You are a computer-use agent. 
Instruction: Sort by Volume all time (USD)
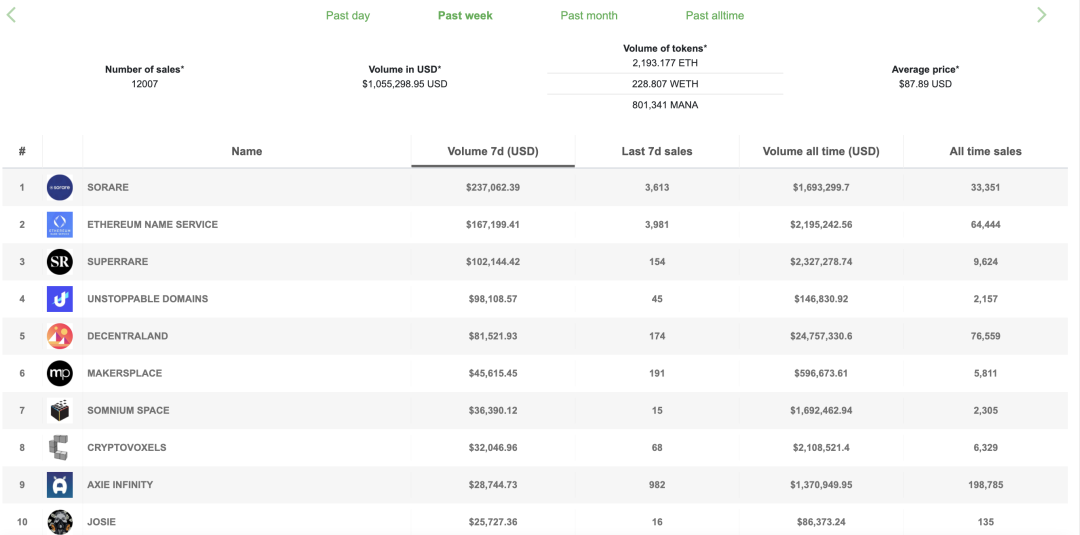click(x=821, y=151)
